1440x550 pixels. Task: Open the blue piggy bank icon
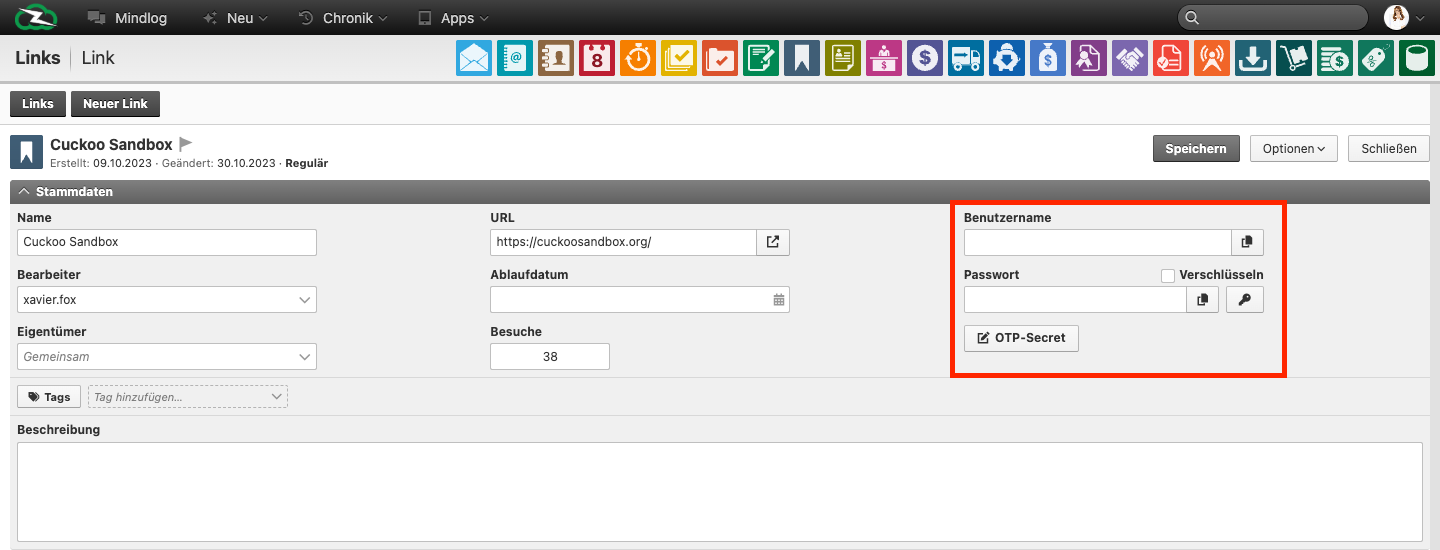[x=1007, y=58]
